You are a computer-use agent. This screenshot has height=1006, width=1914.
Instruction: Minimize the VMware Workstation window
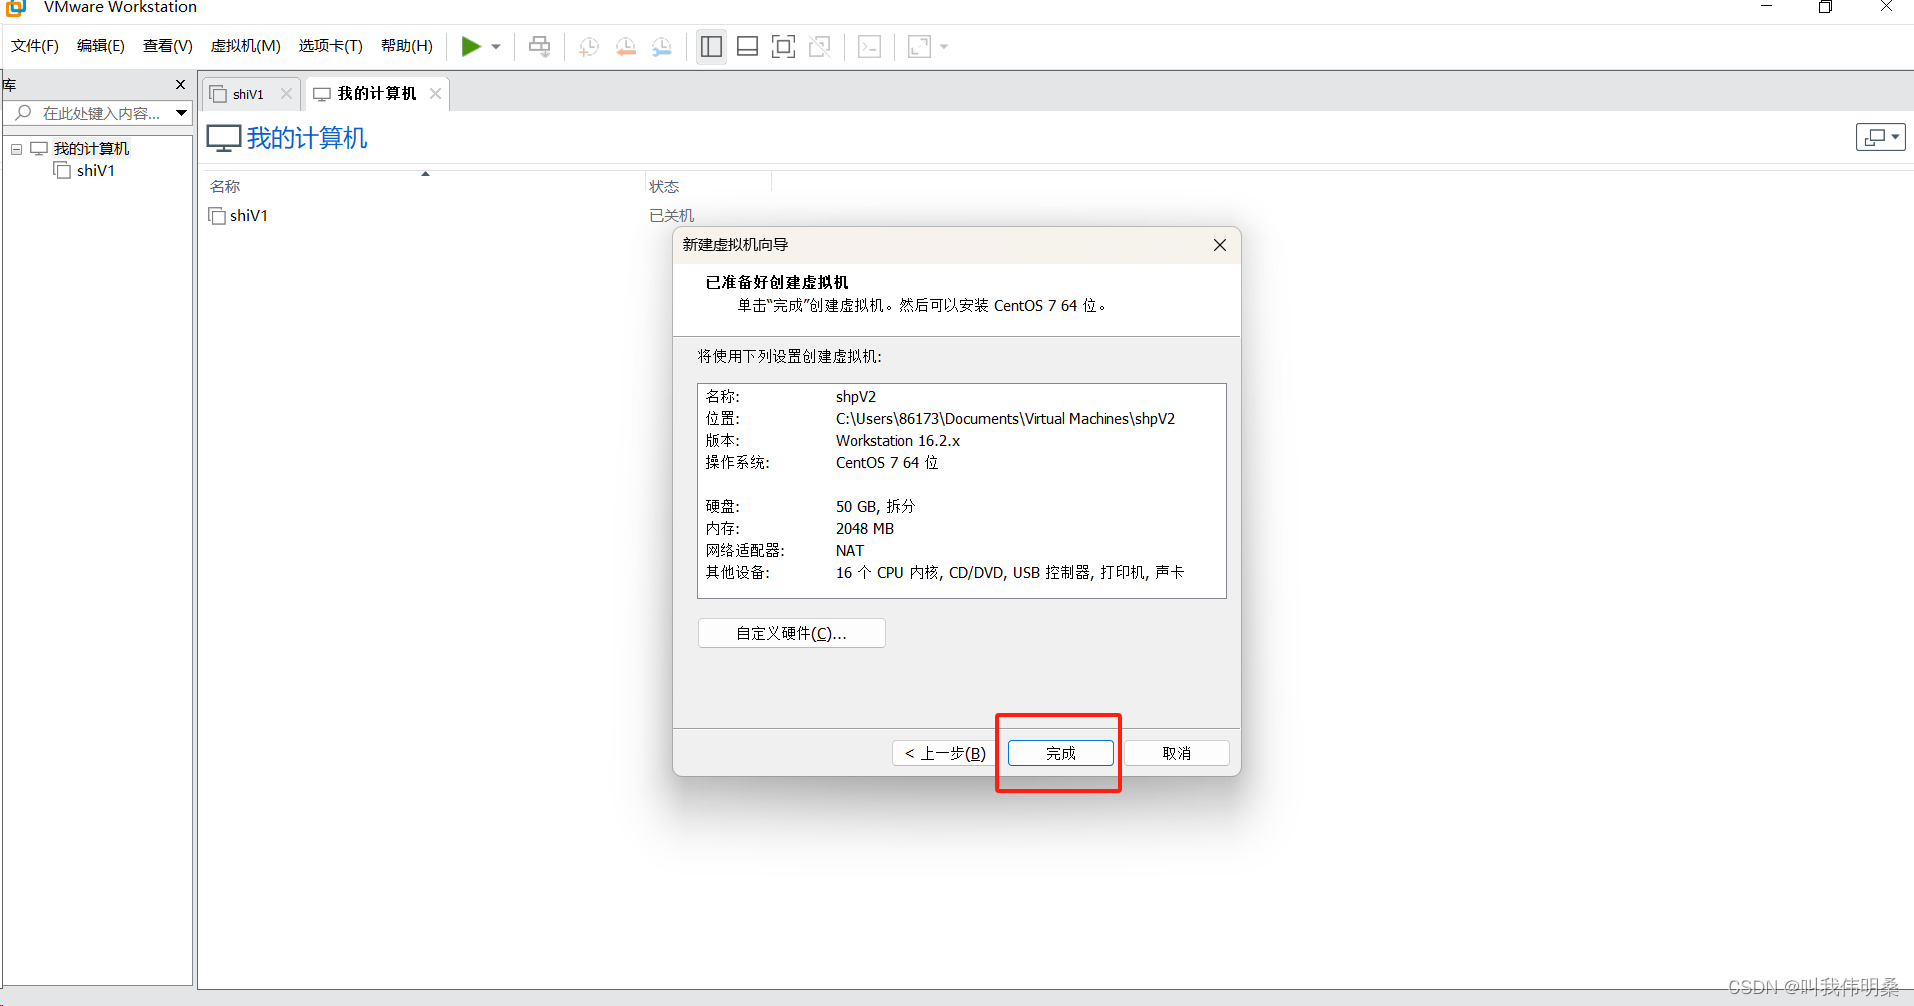[1766, 7]
